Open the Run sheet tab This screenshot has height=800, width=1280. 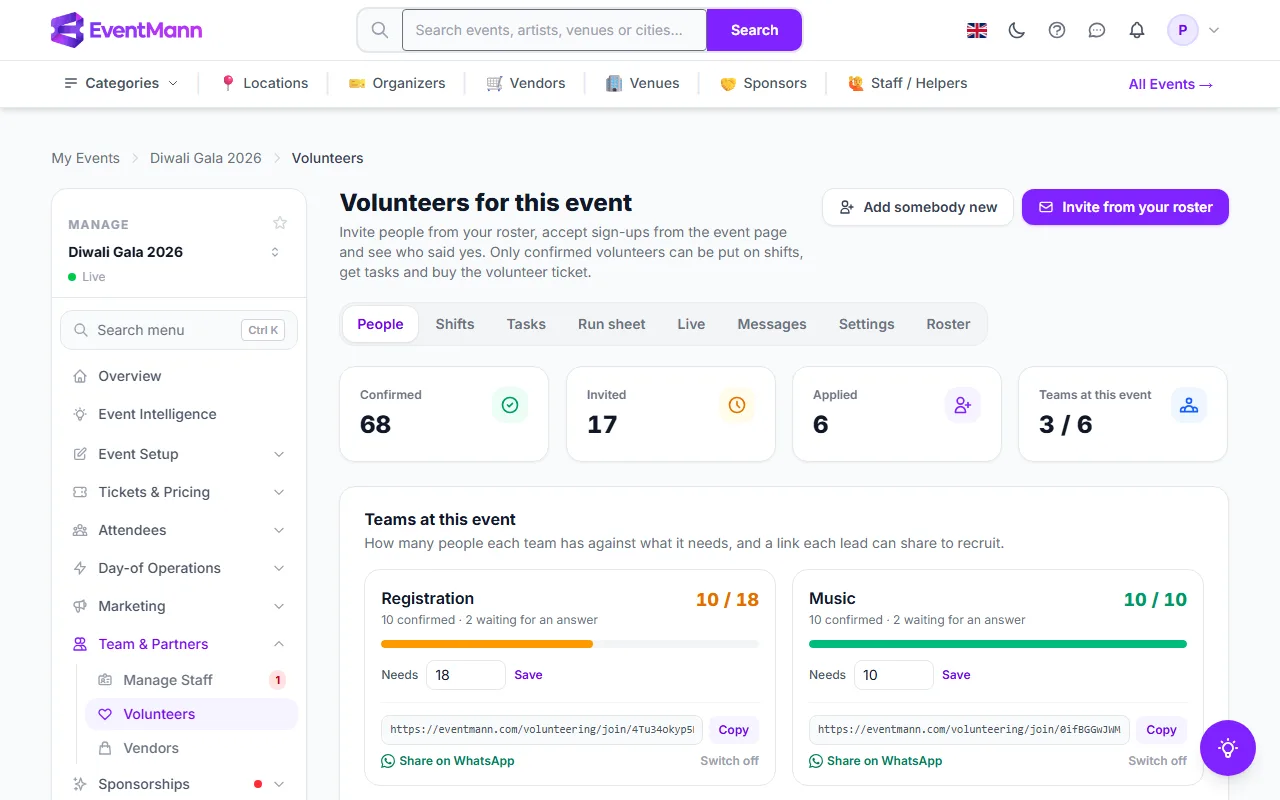tap(612, 324)
